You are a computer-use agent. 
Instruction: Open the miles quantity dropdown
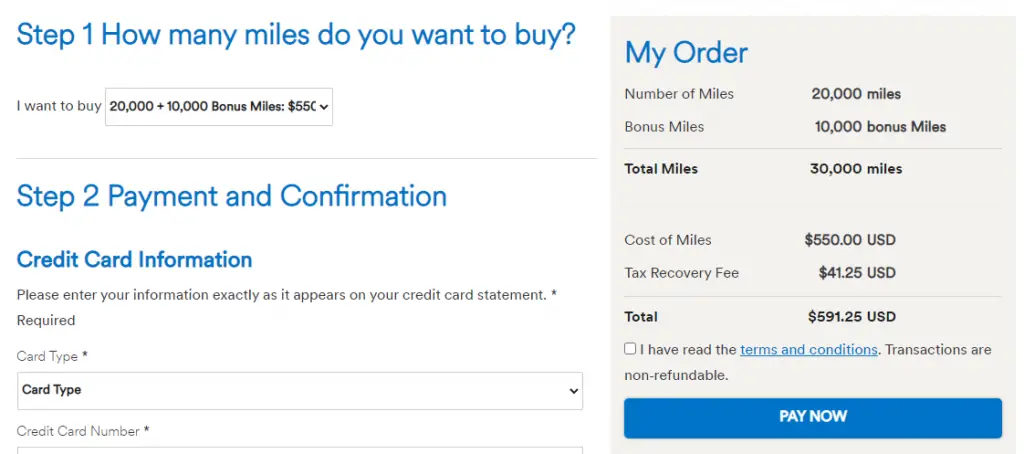(x=219, y=106)
